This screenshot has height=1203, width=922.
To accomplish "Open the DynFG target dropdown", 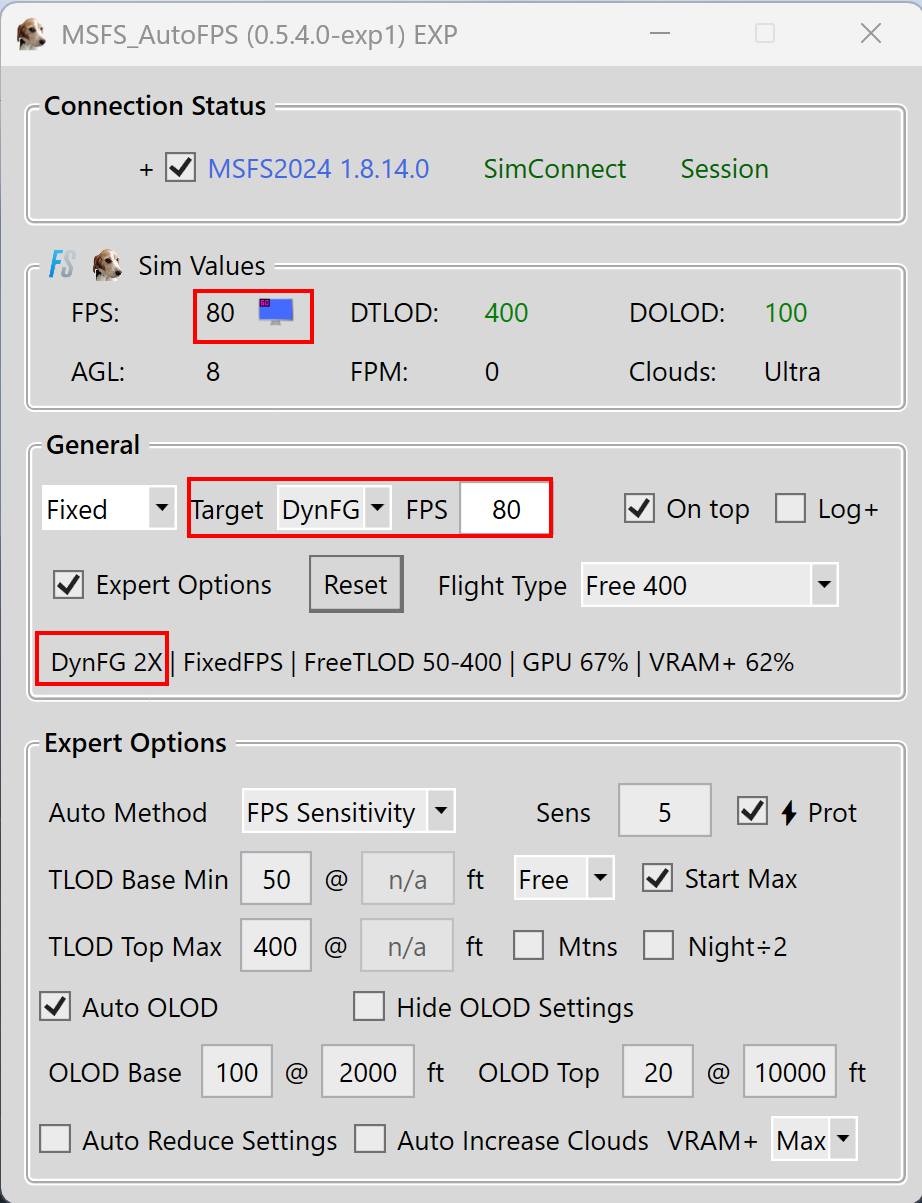I will click(x=334, y=509).
